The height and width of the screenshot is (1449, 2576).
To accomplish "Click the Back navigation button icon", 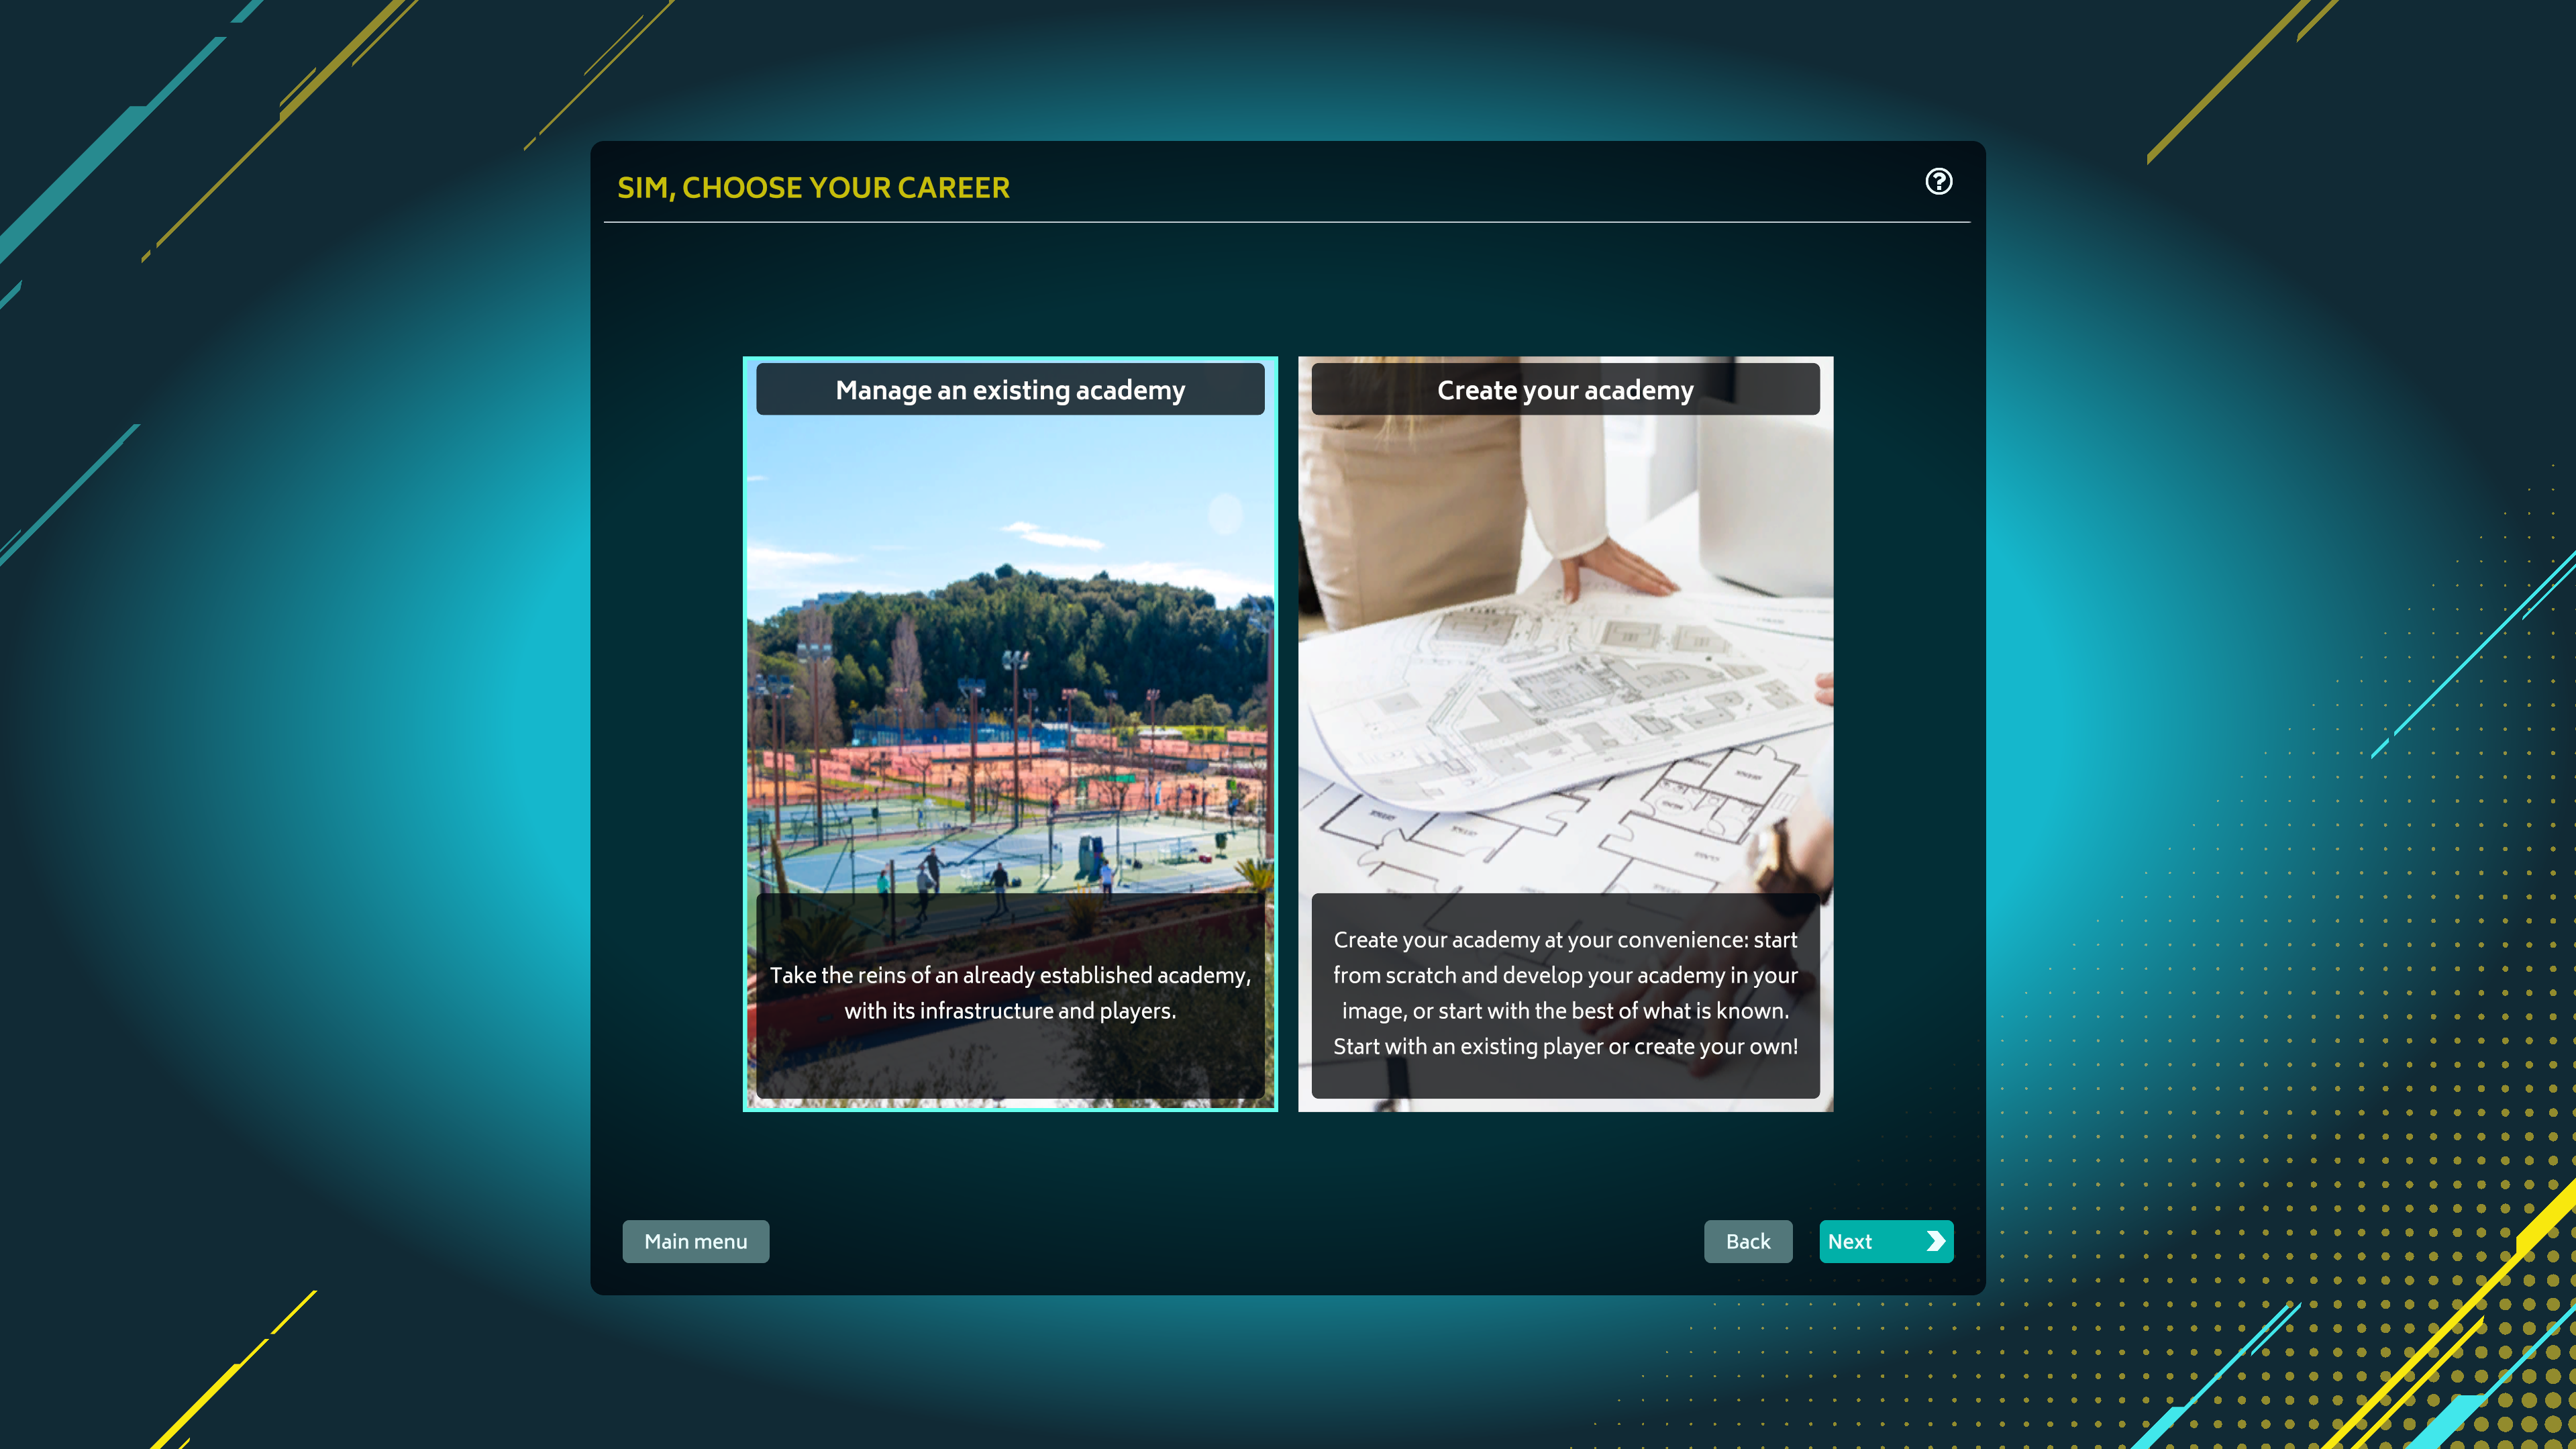I will pyautogui.click(x=1748, y=1240).
